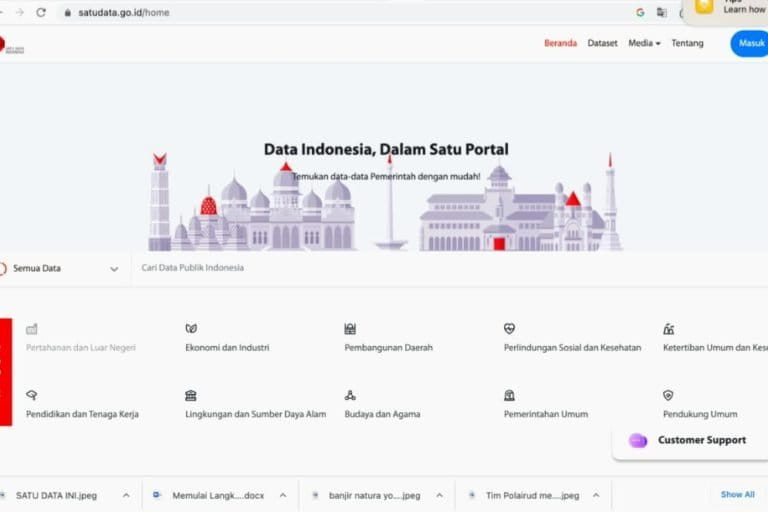Select the Budaya dan Agama icon
The height and width of the screenshot is (512, 768).
click(x=350, y=395)
